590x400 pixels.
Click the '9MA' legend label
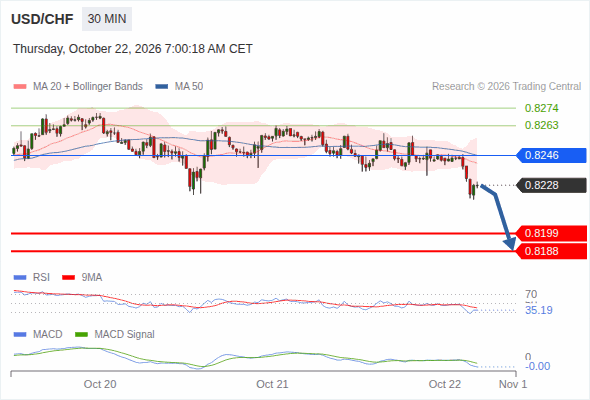click(92, 278)
